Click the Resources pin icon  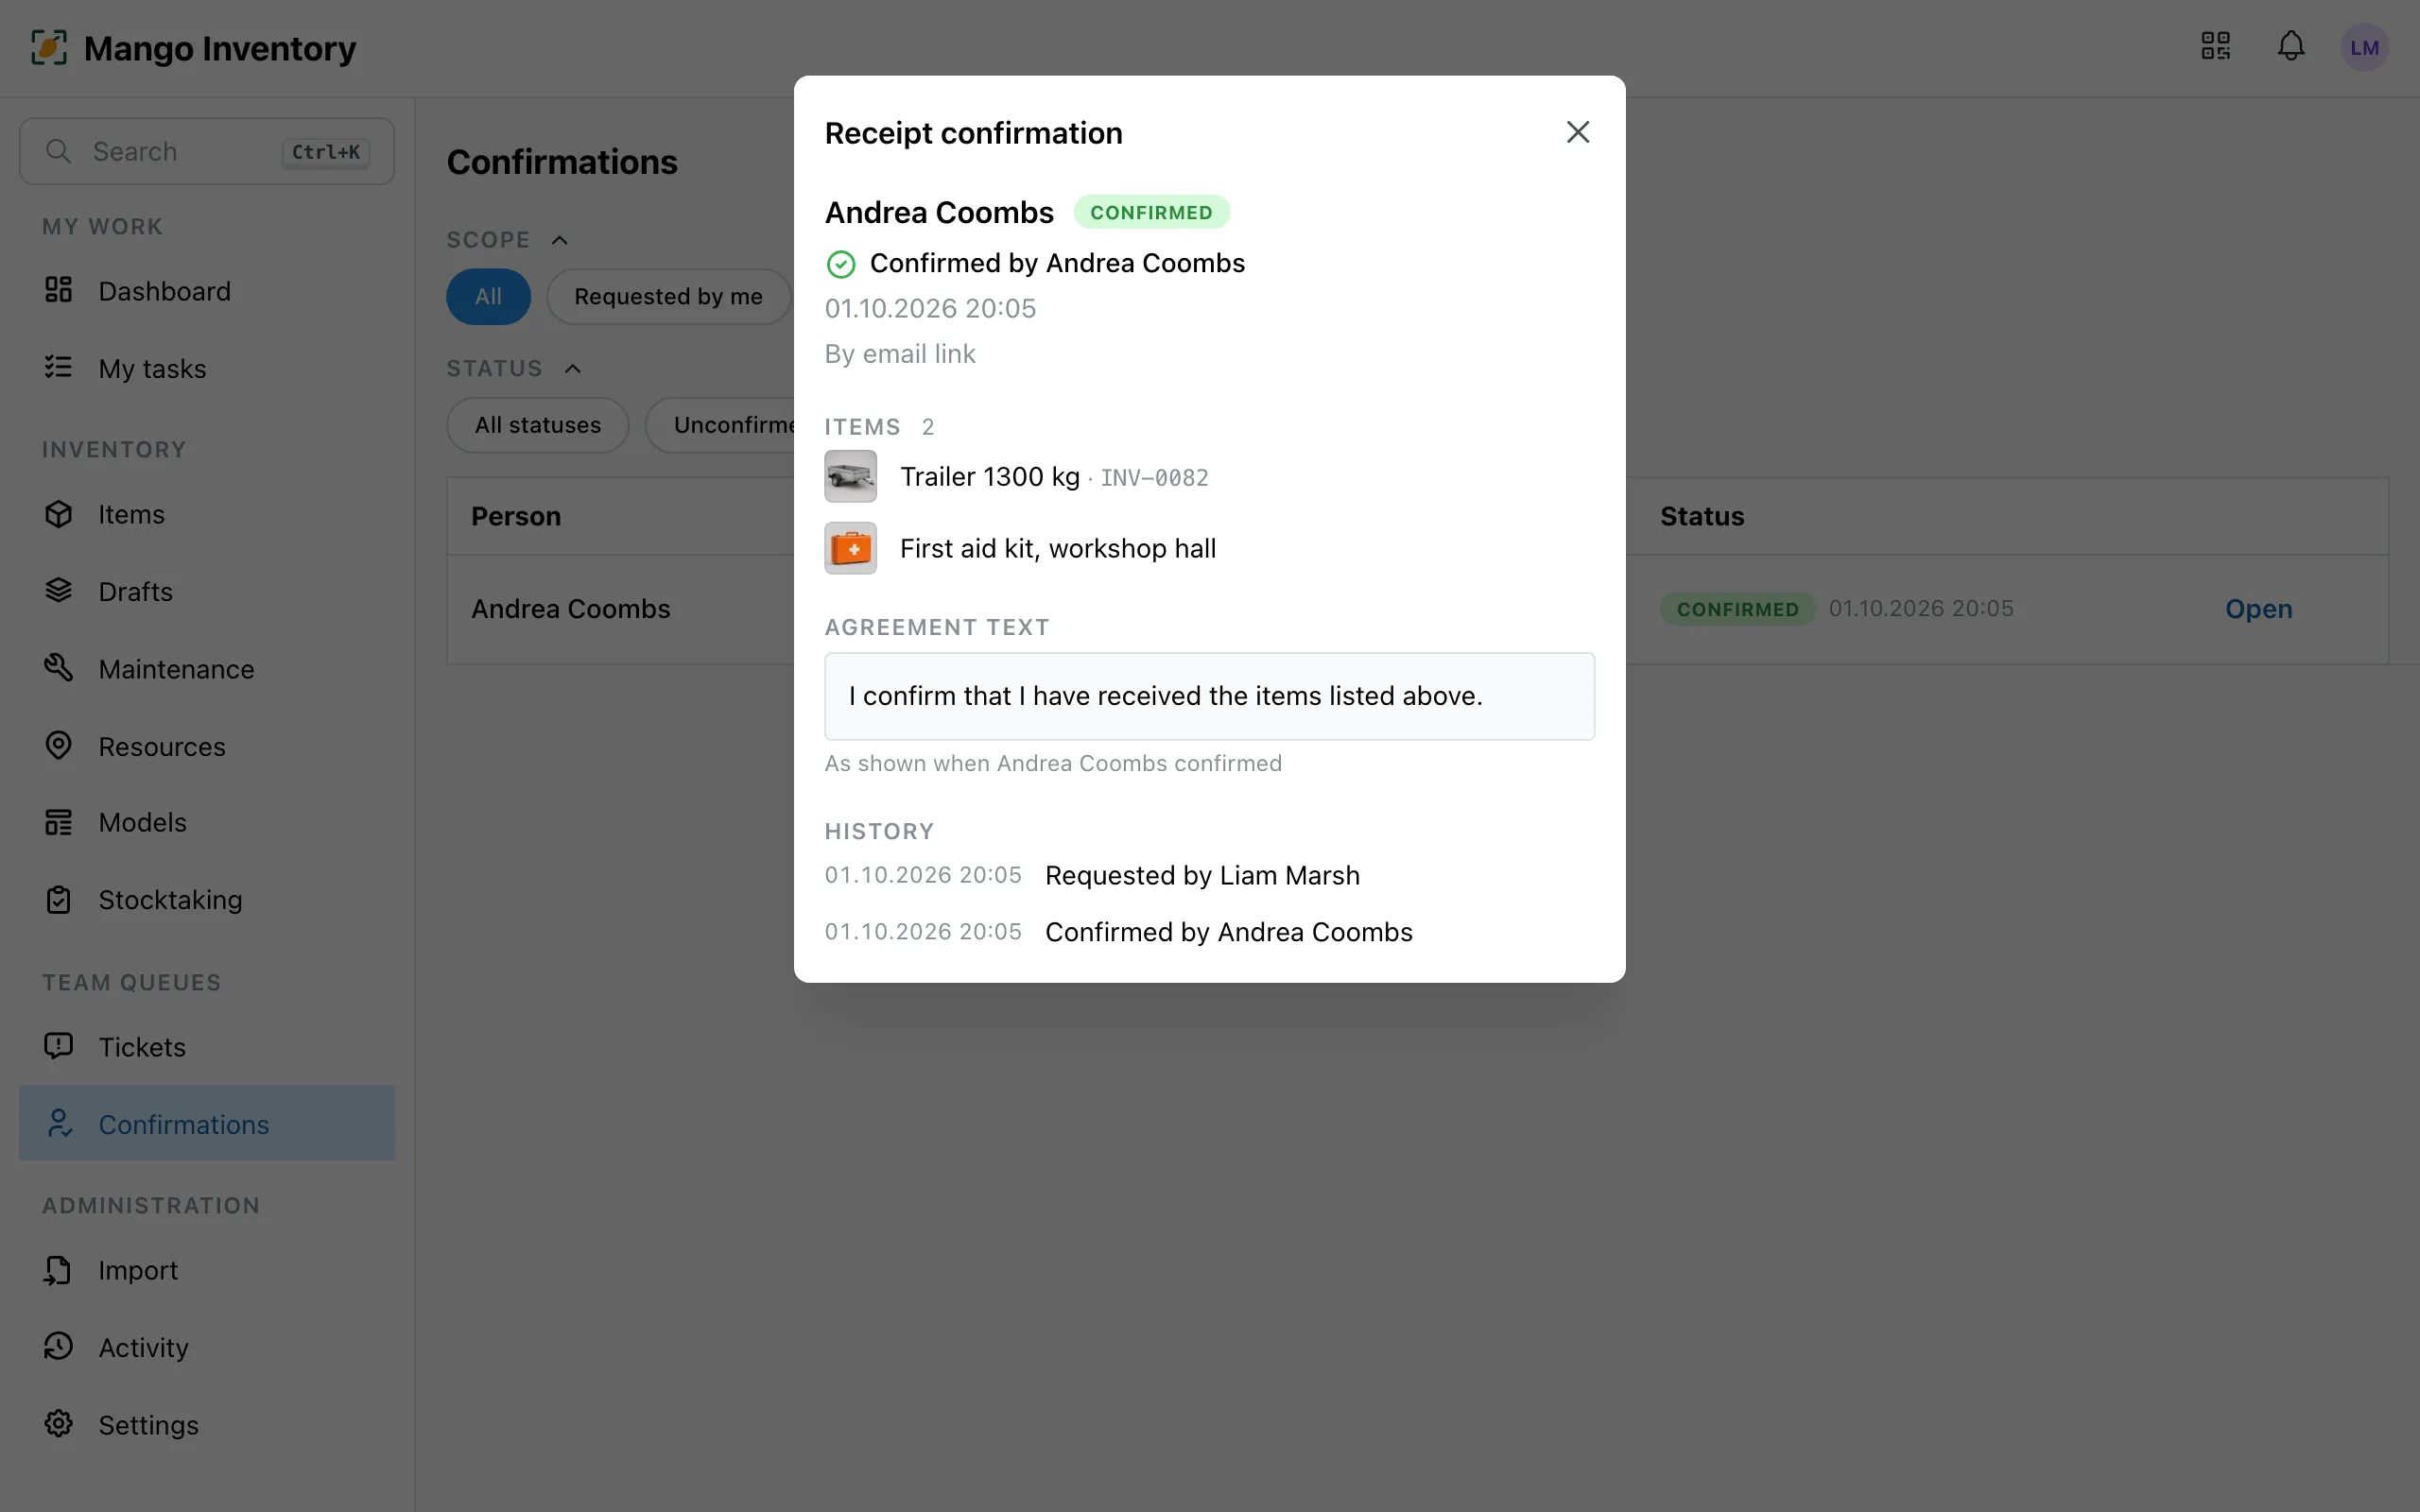[x=58, y=745]
